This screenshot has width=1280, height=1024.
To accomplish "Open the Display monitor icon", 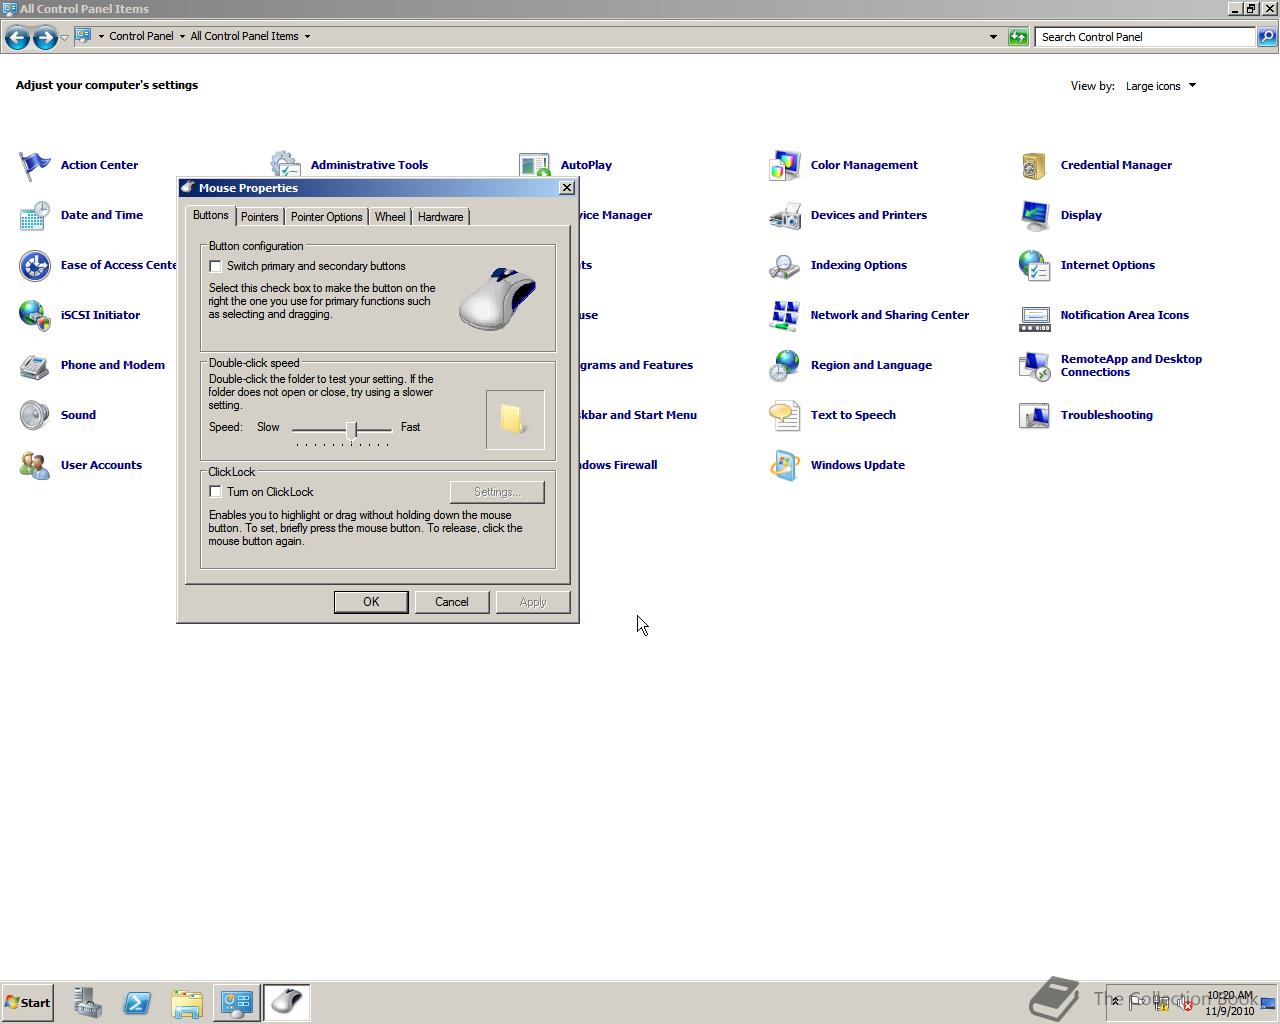I will 1035,215.
